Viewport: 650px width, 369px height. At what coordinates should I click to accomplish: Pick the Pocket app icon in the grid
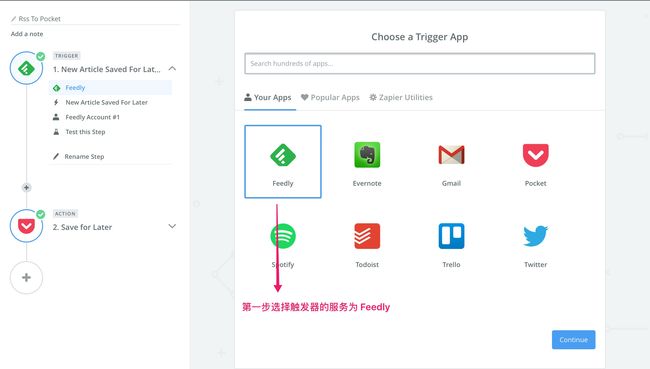536,155
